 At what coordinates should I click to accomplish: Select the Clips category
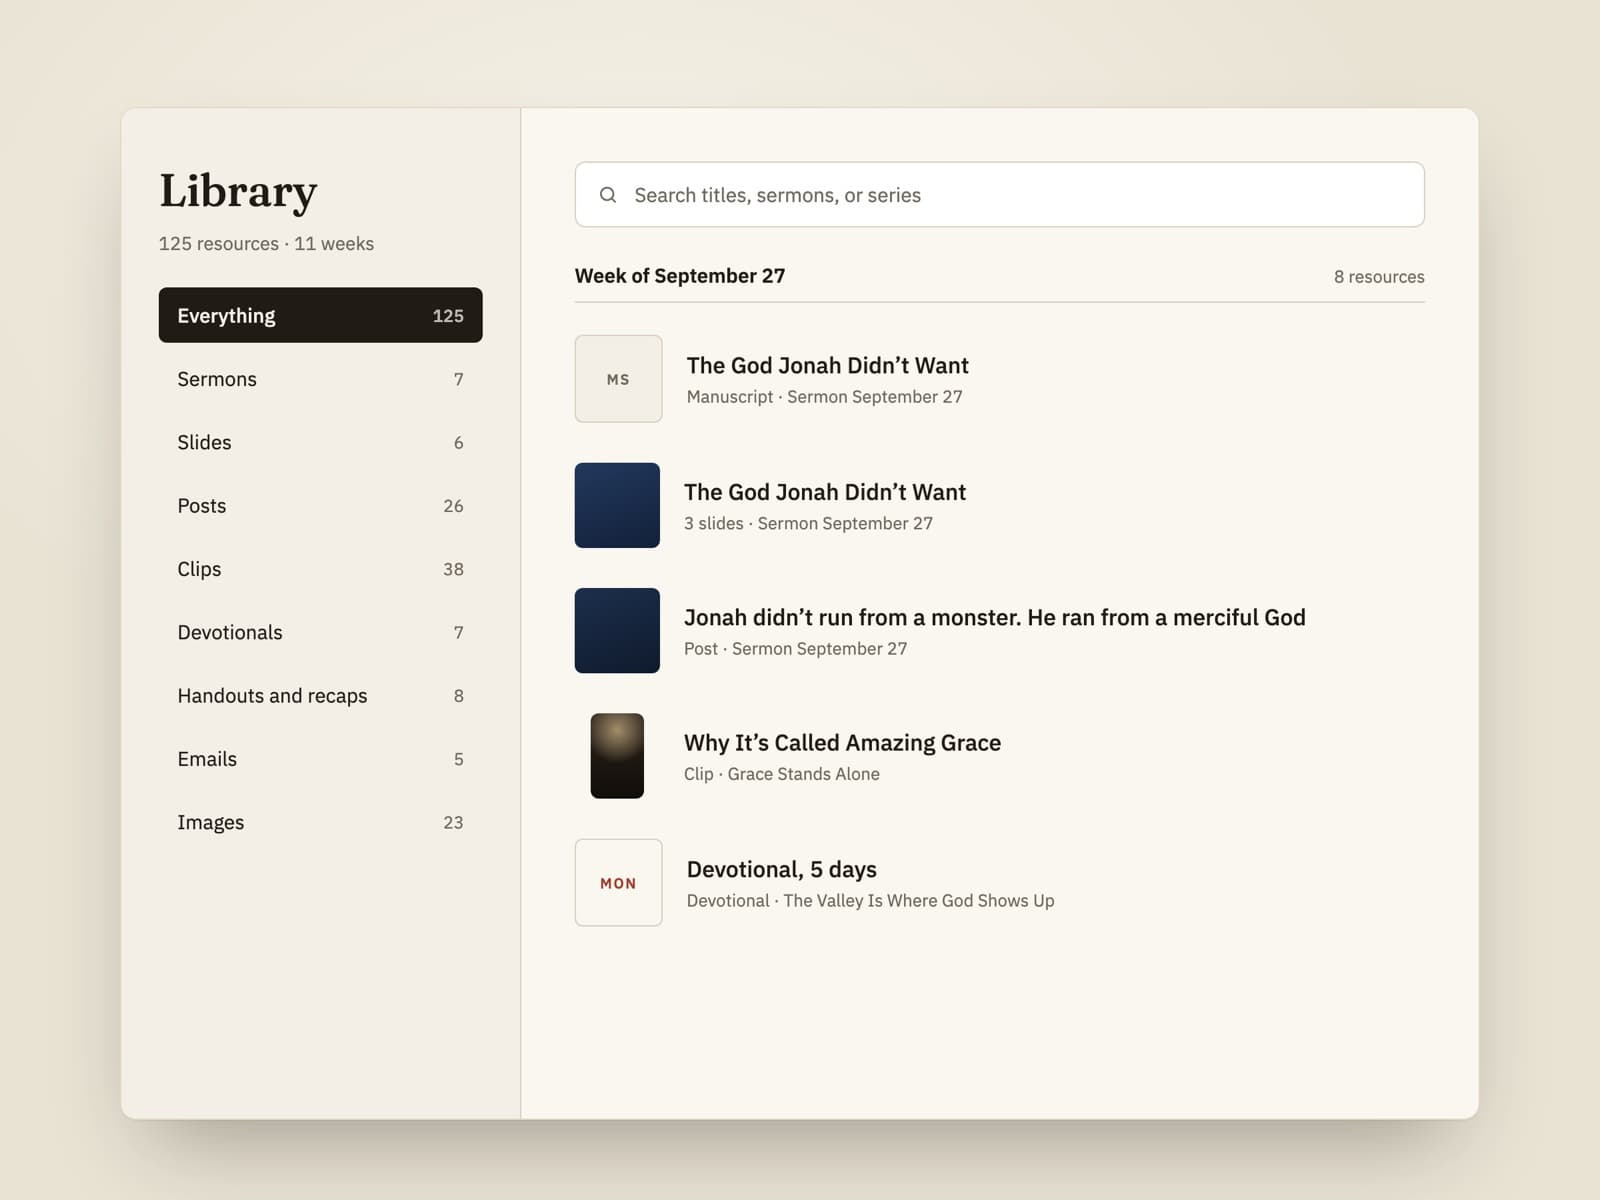pyautogui.click(x=320, y=569)
